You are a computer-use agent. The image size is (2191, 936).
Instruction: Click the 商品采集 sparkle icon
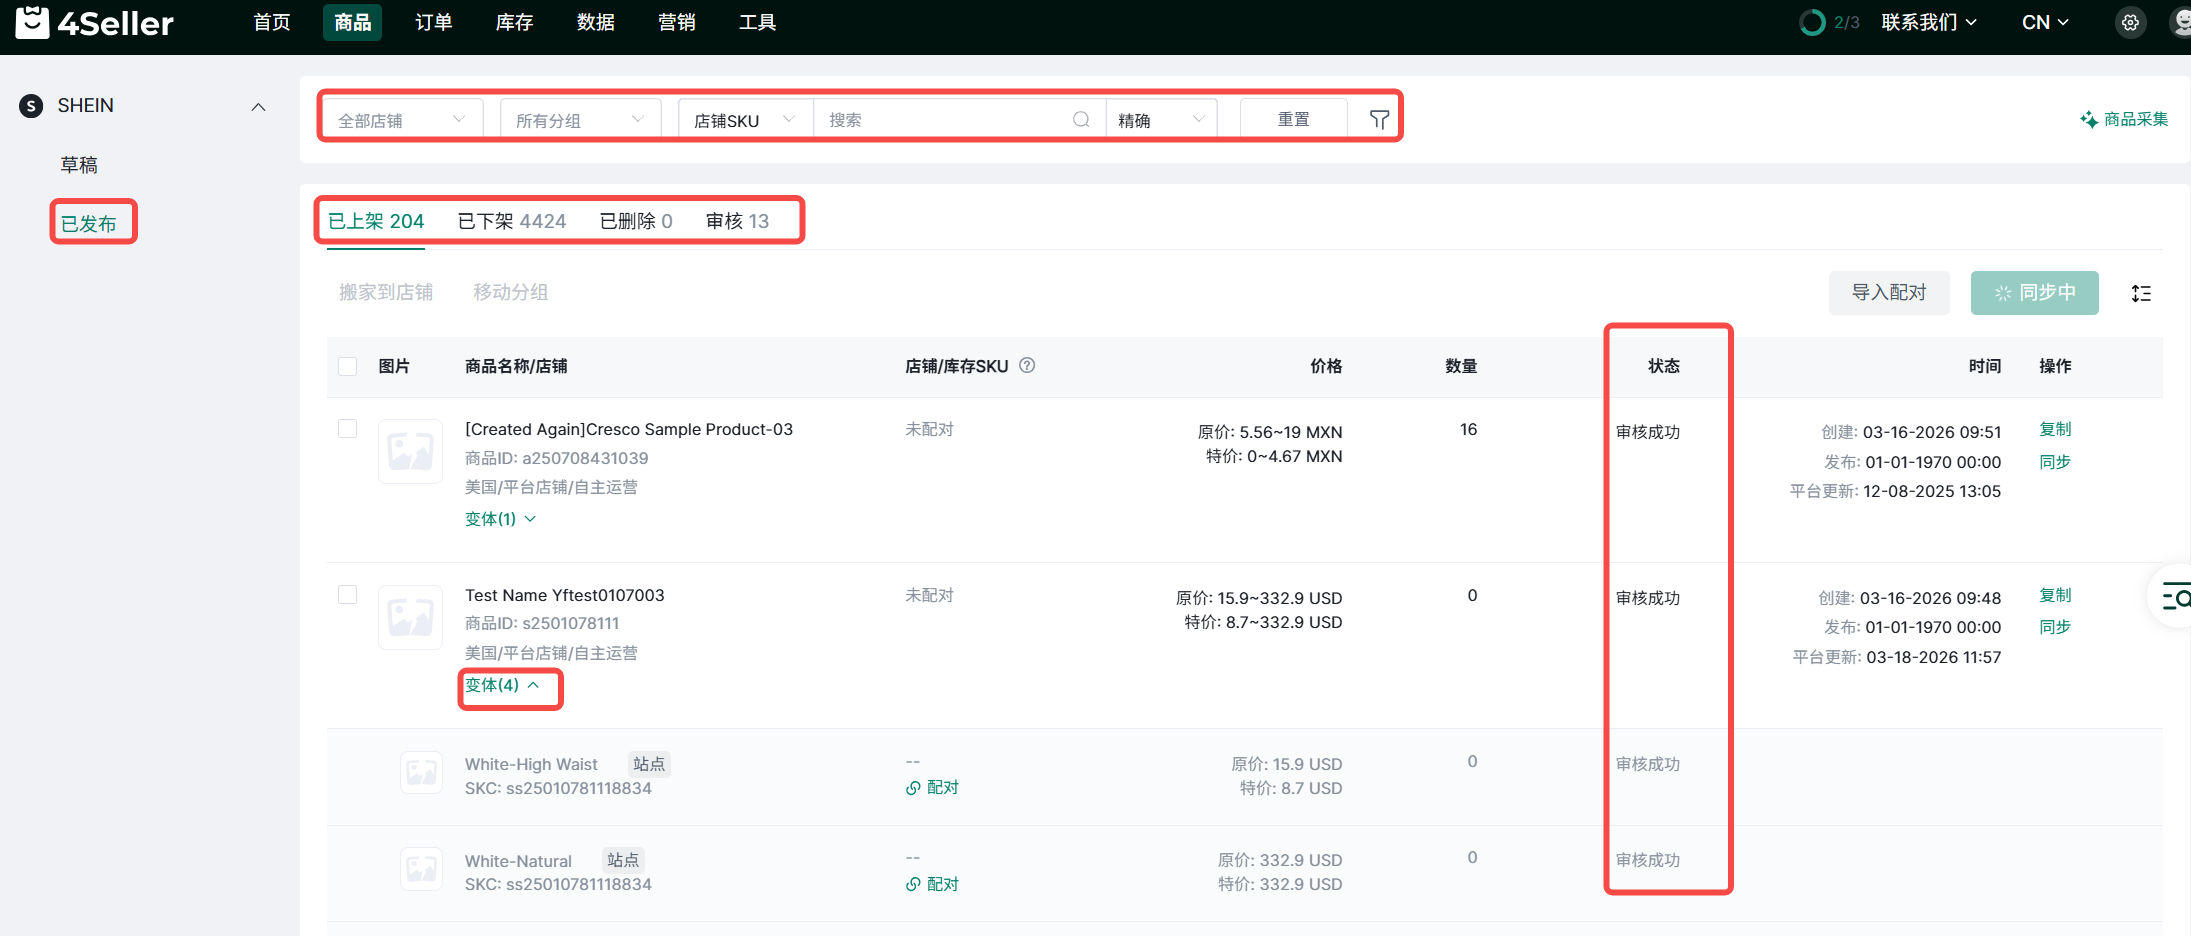tap(2089, 120)
